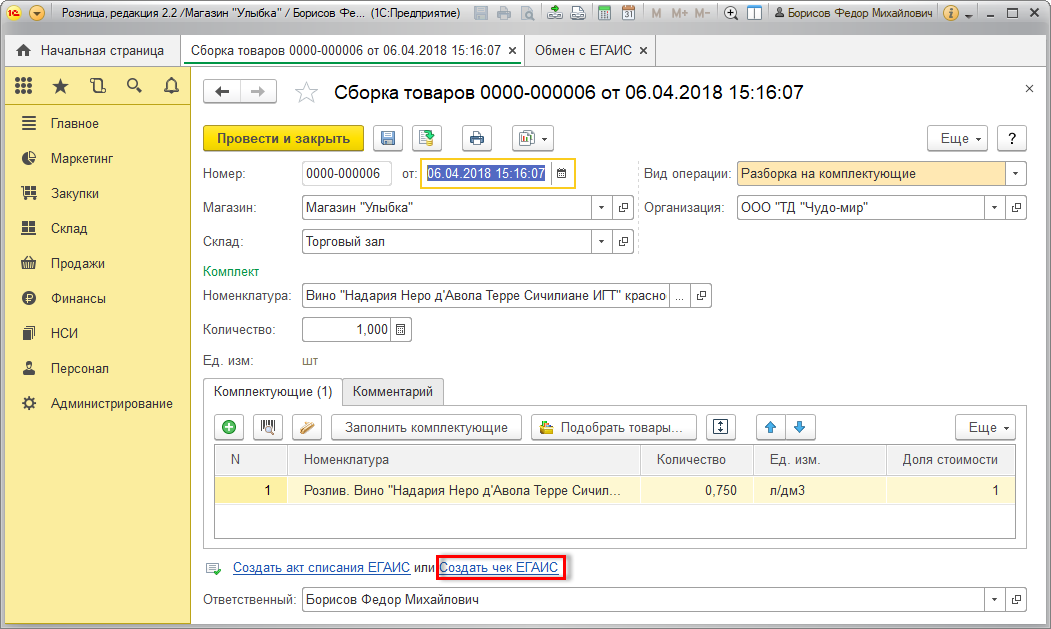
Task: Open the calculator icon in title bar
Action: (x=604, y=13)
